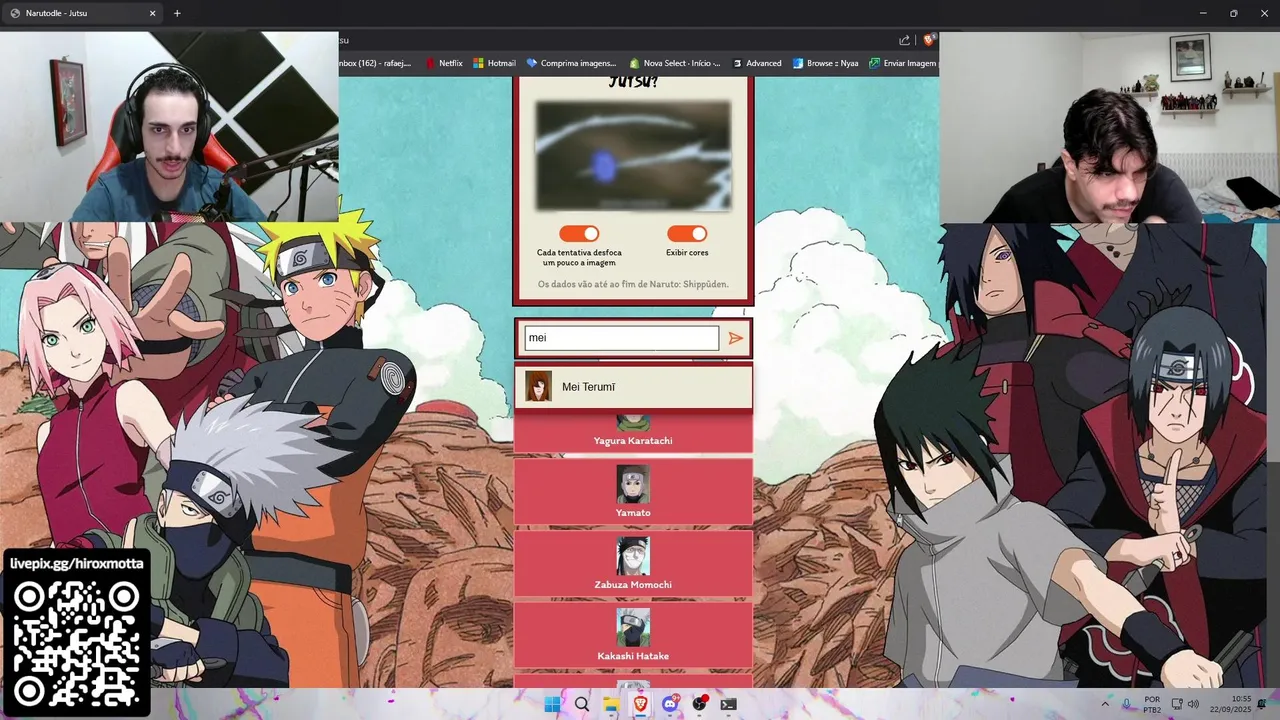Click the Kakashi Hatake guess avatar
The image size is (1280, 720).
click(633, 628)
